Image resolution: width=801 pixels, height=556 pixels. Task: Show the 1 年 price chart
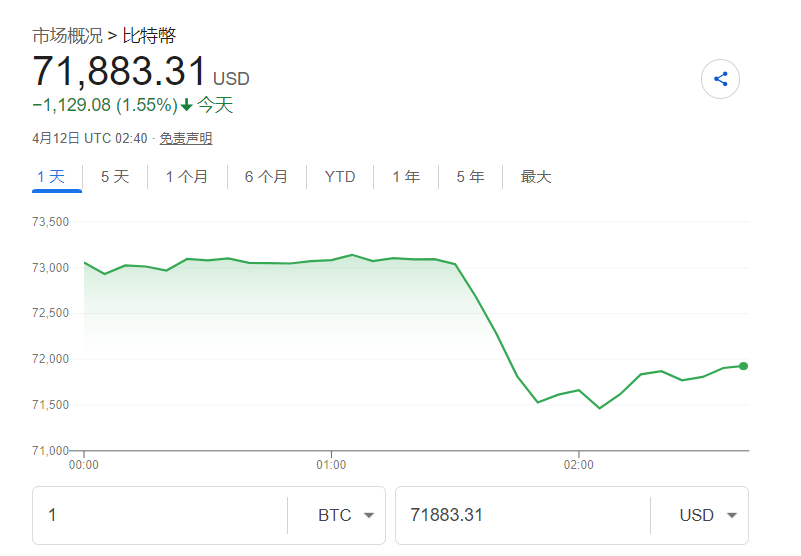point(406,177)
